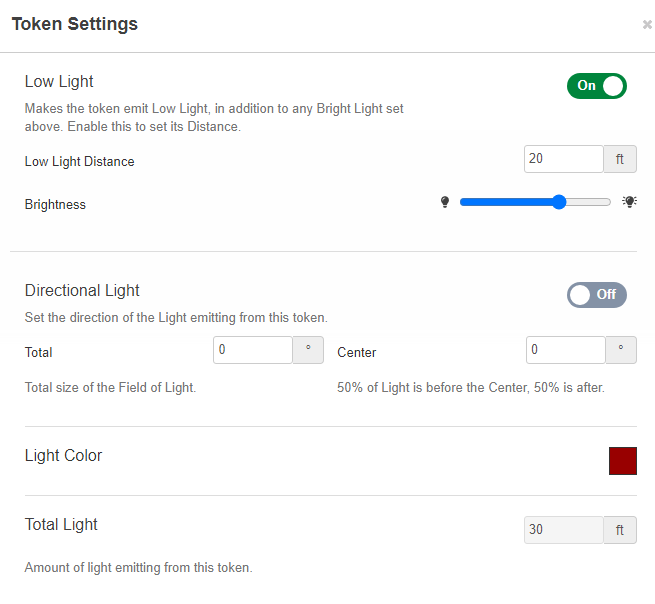Close the Token Settings dialog
The width and height of the screenshot is (655, 604).
click(x=647, y=25)
